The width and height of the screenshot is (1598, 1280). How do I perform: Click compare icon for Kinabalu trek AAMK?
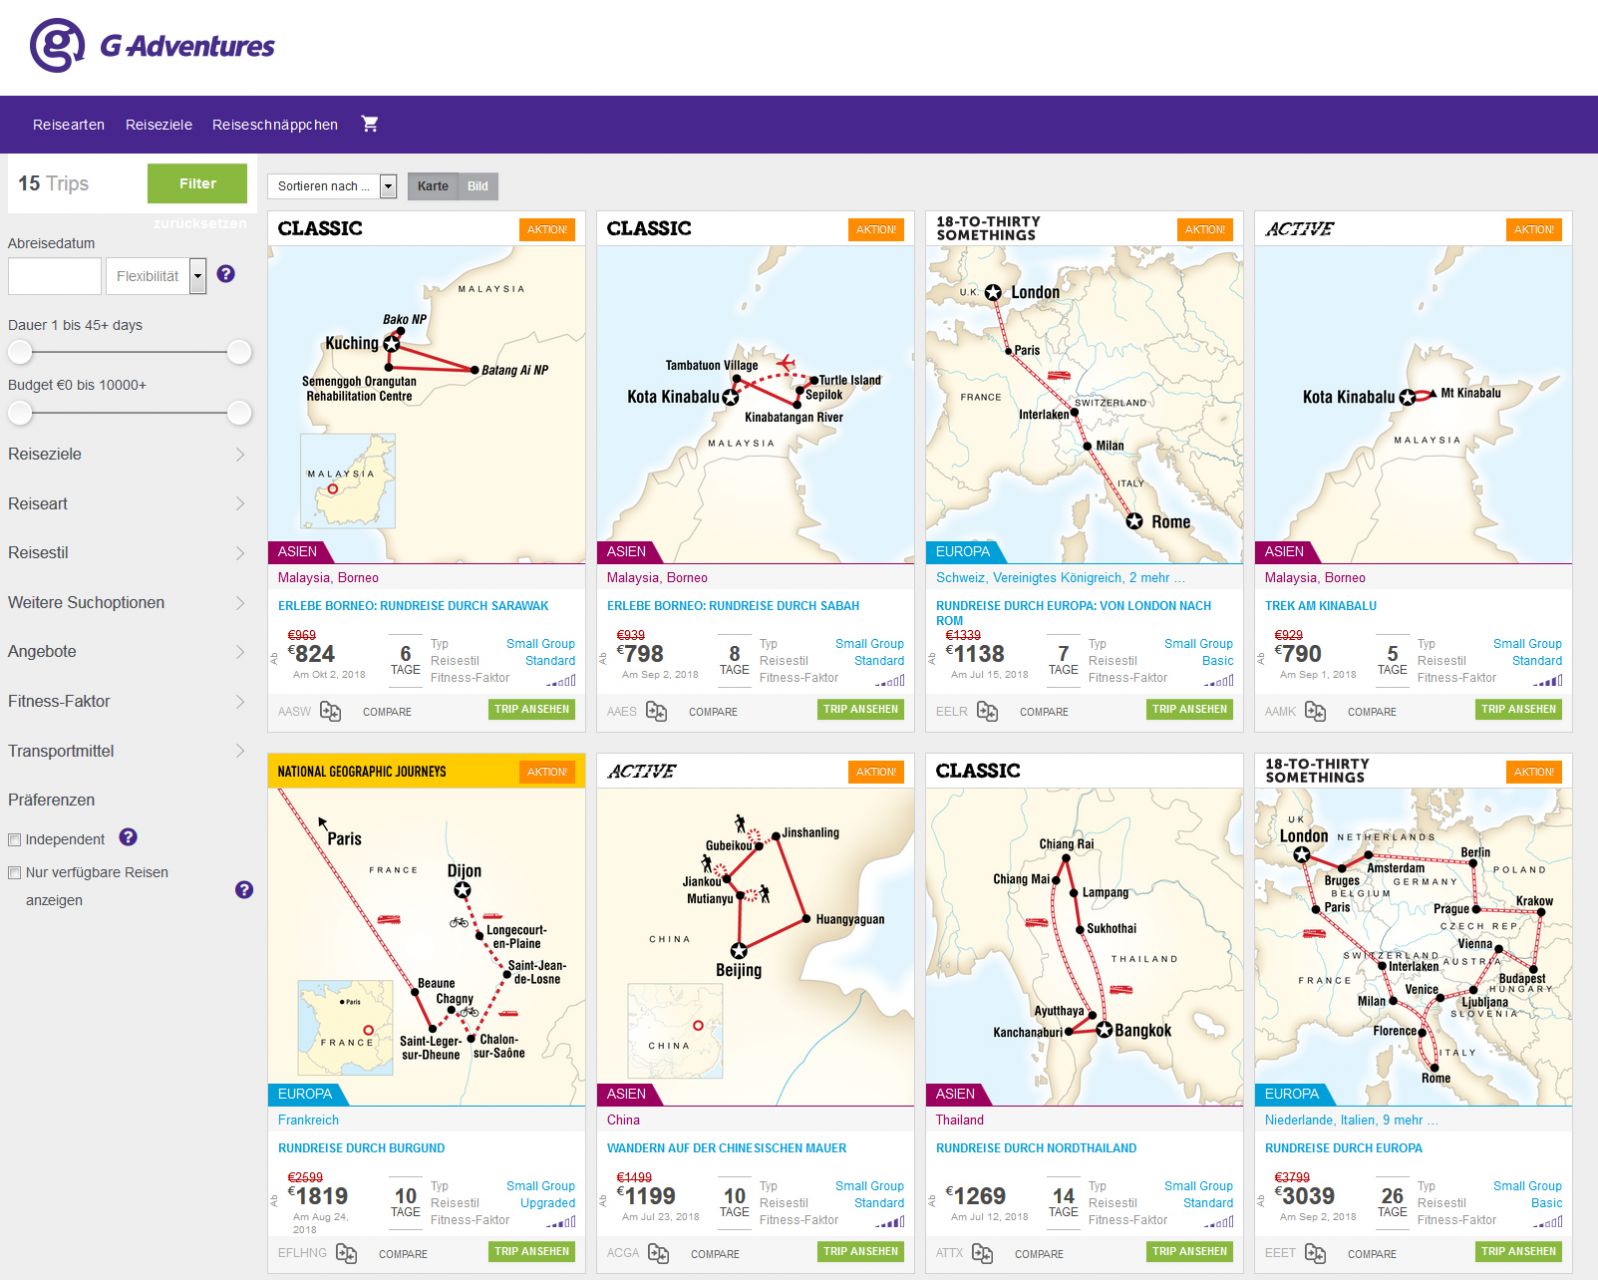click(x=1315, y=712)
